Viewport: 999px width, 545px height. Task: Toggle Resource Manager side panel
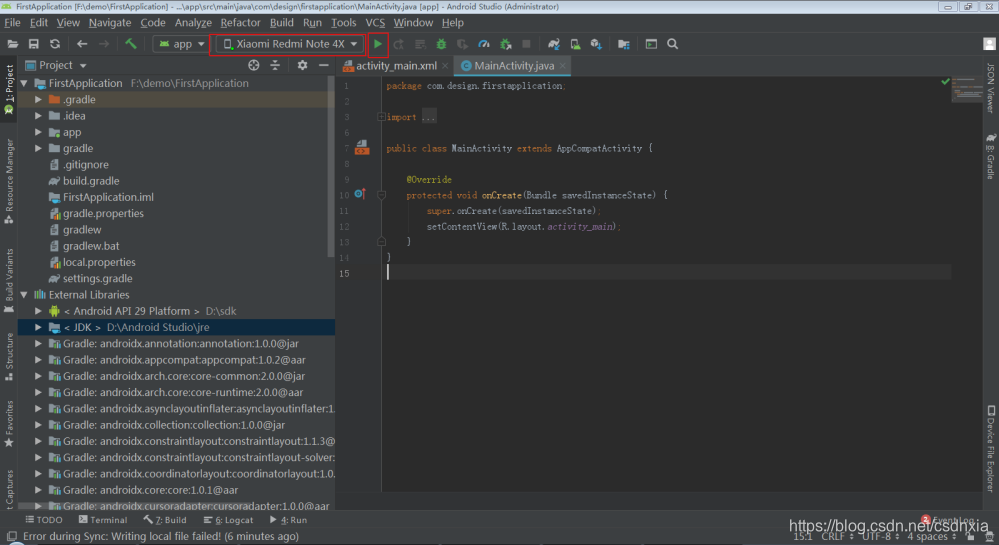pos(9,181)
